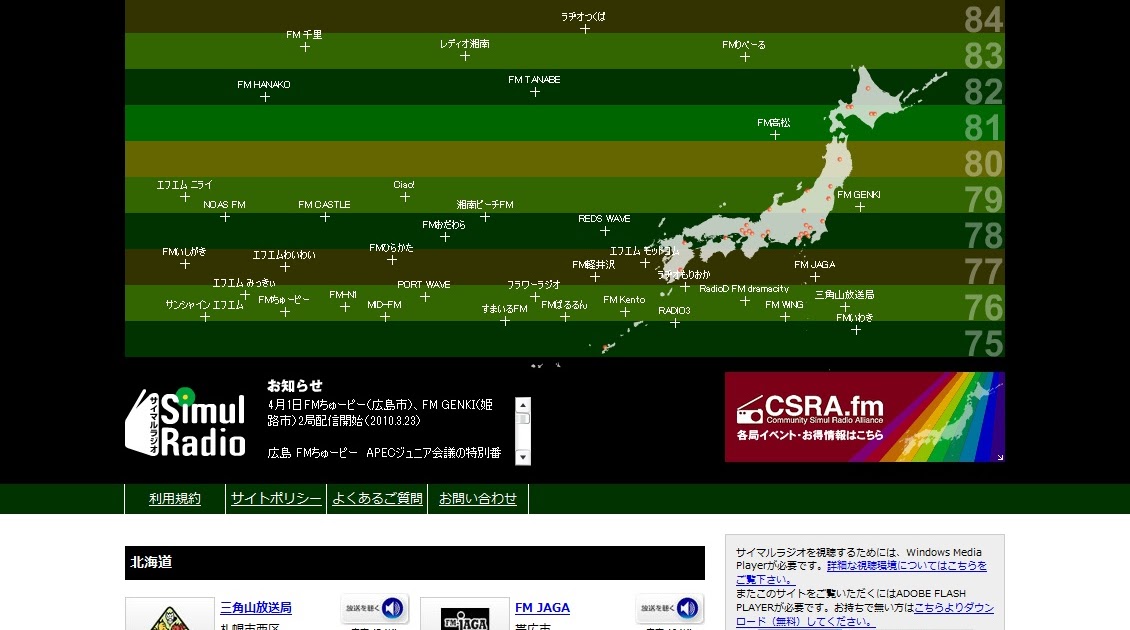Viewport: 1130px width, 630px height.
Task: Open the 三角山放送局 station link
Action: click(256, 608)
